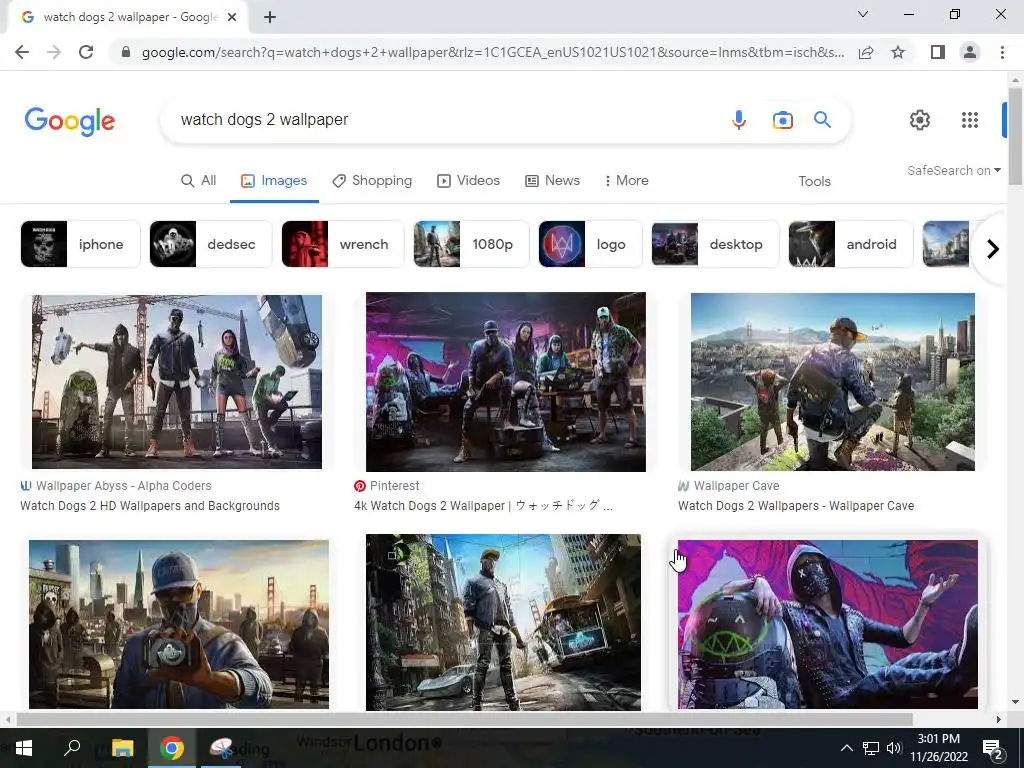Switch to the All results tab
This screenshot has width=1024, height=768.
[199, 180]
